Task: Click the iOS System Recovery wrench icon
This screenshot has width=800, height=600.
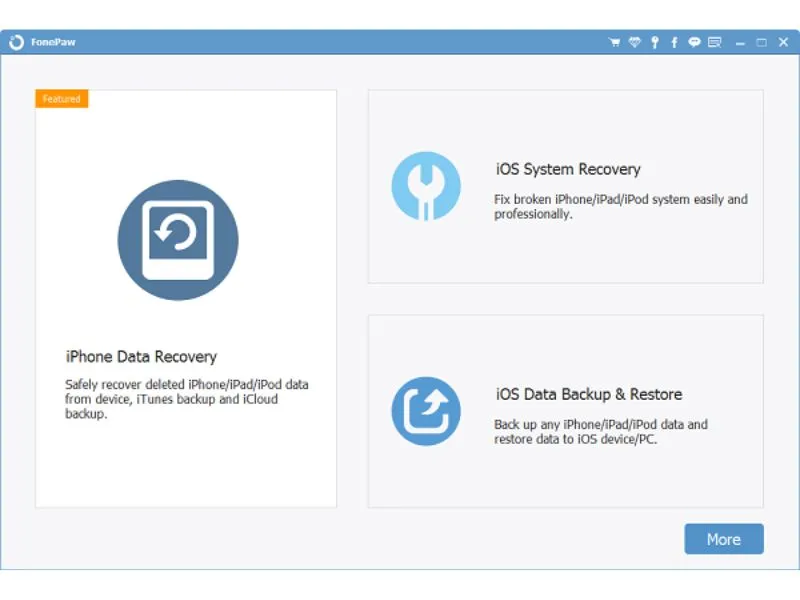Action: coord(426,186)
